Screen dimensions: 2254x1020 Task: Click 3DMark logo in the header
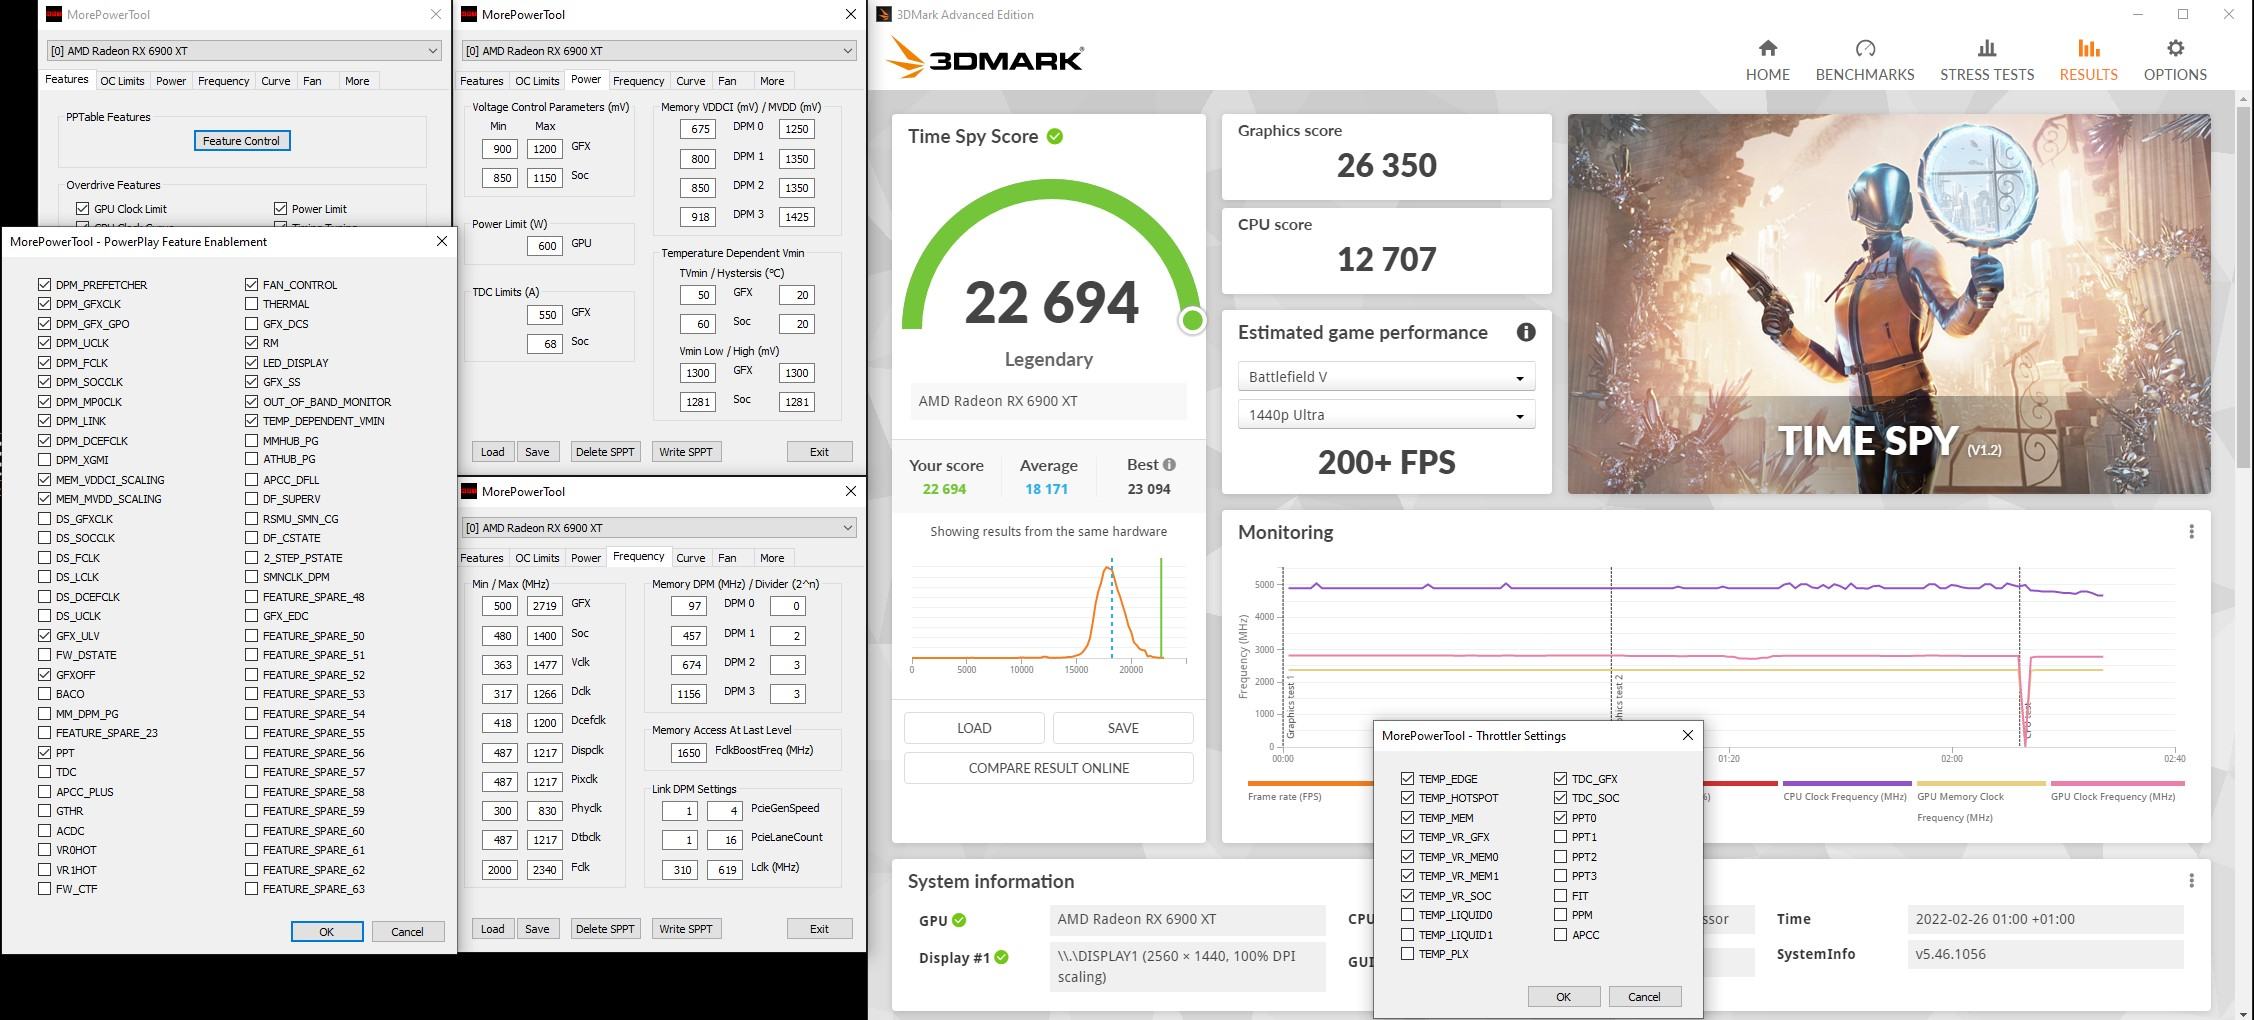pyautogui.click(x=984, y=58)
